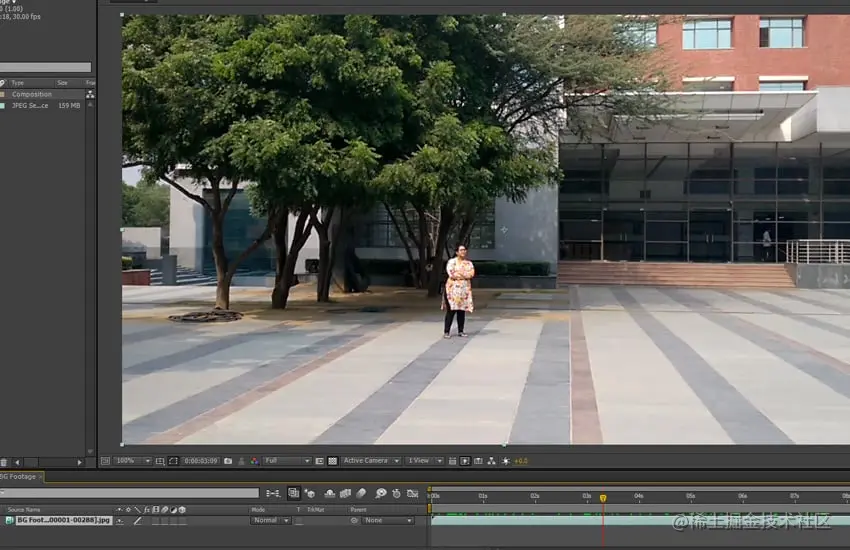
Task: Open Timeline button in viewer footer
Action: pos(478,461)
